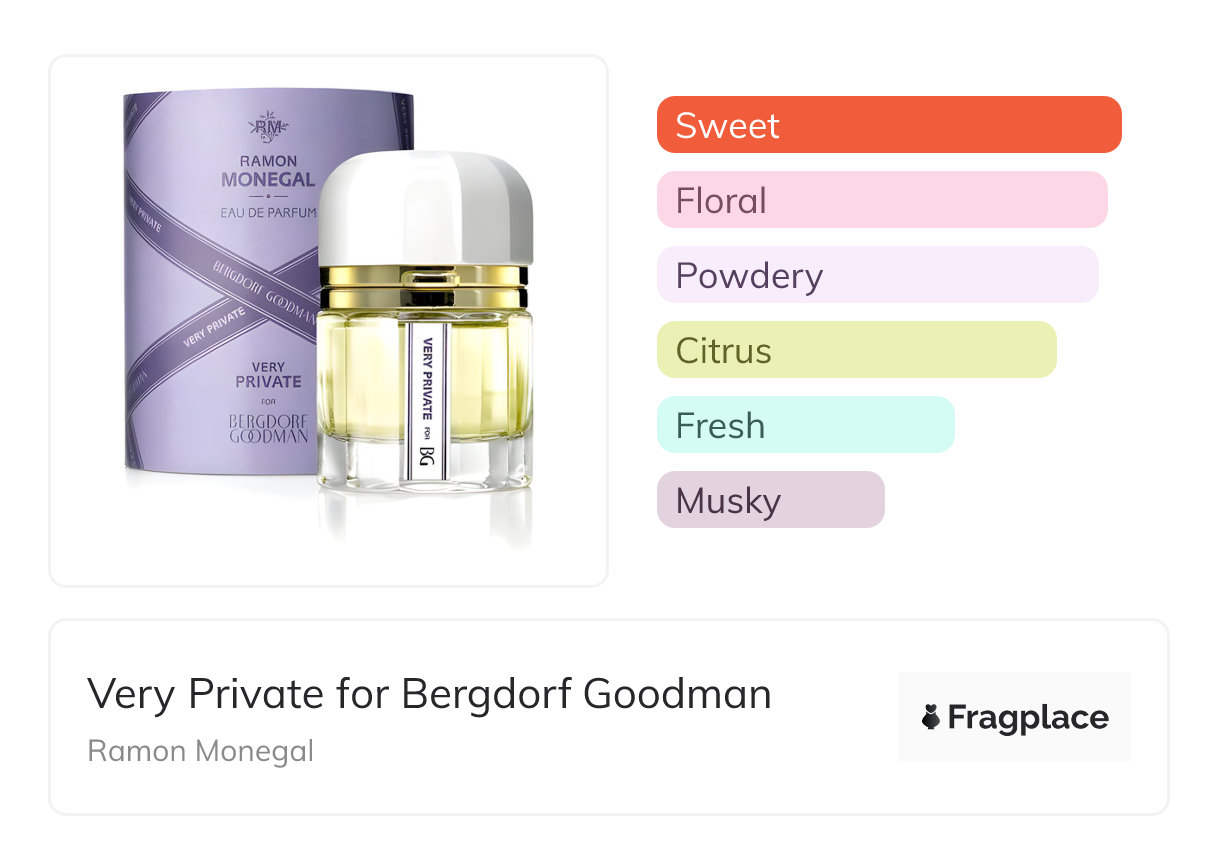Select the Floral accord bar
The height and width of the screenshot is (864, 1218).
click(x=881, y=200)
